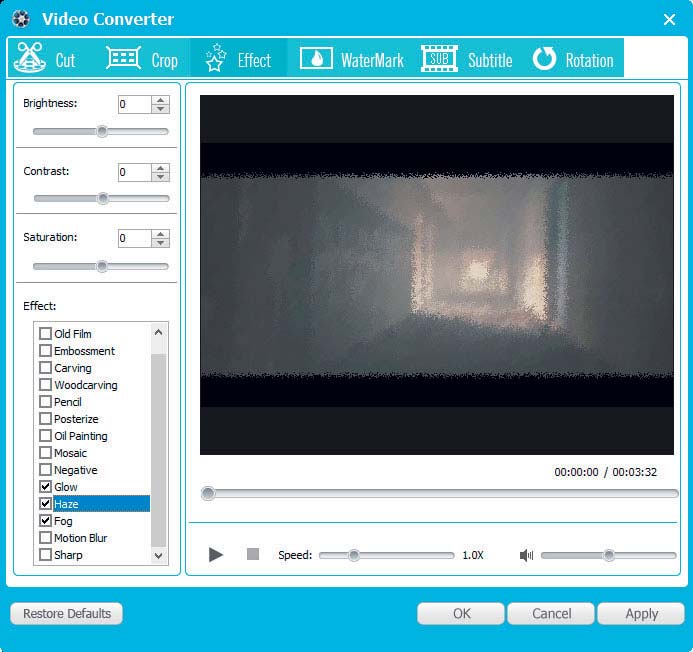Click the Saturation value field

135,238
